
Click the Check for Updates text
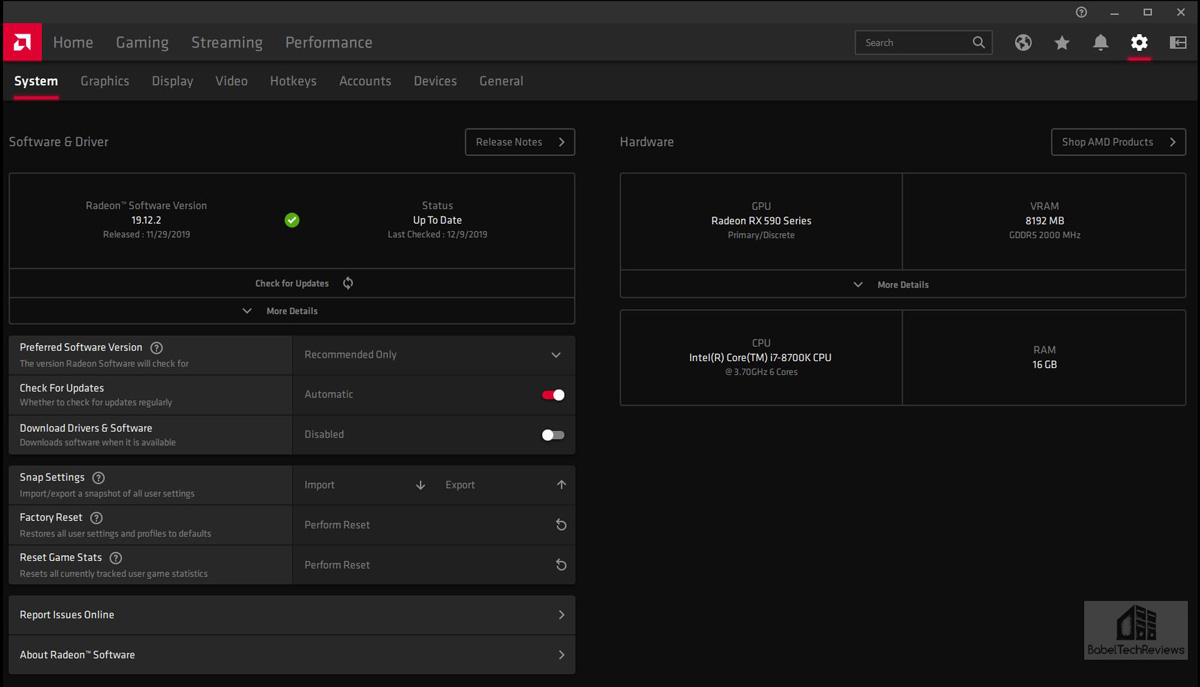[292, 283]
